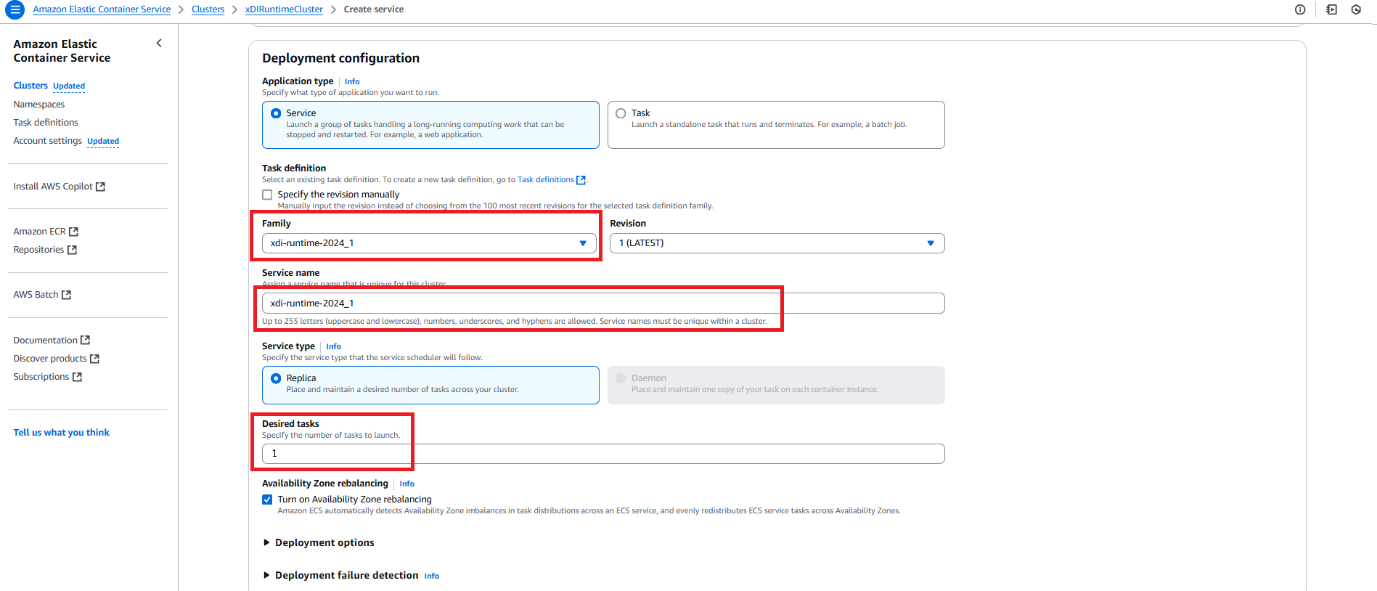The image size is (1377, 591).
Task: Click the Service name input field
Action: click(x=603, y=303)
